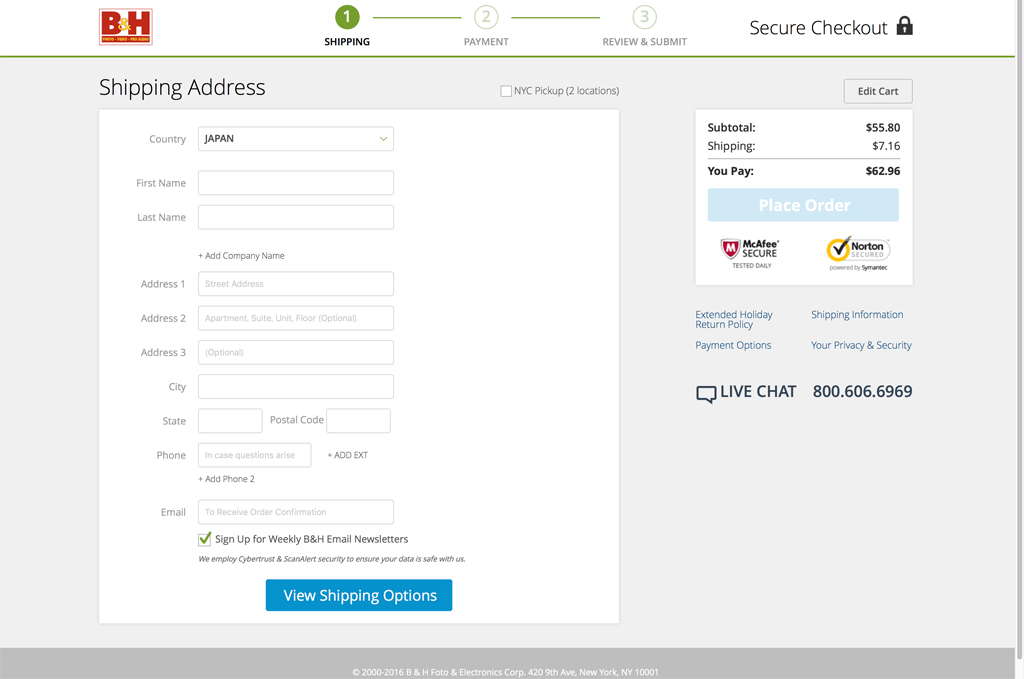Open Your Privacy & Security link
This screenshot has width=1024, height=679.
(861, 345)
